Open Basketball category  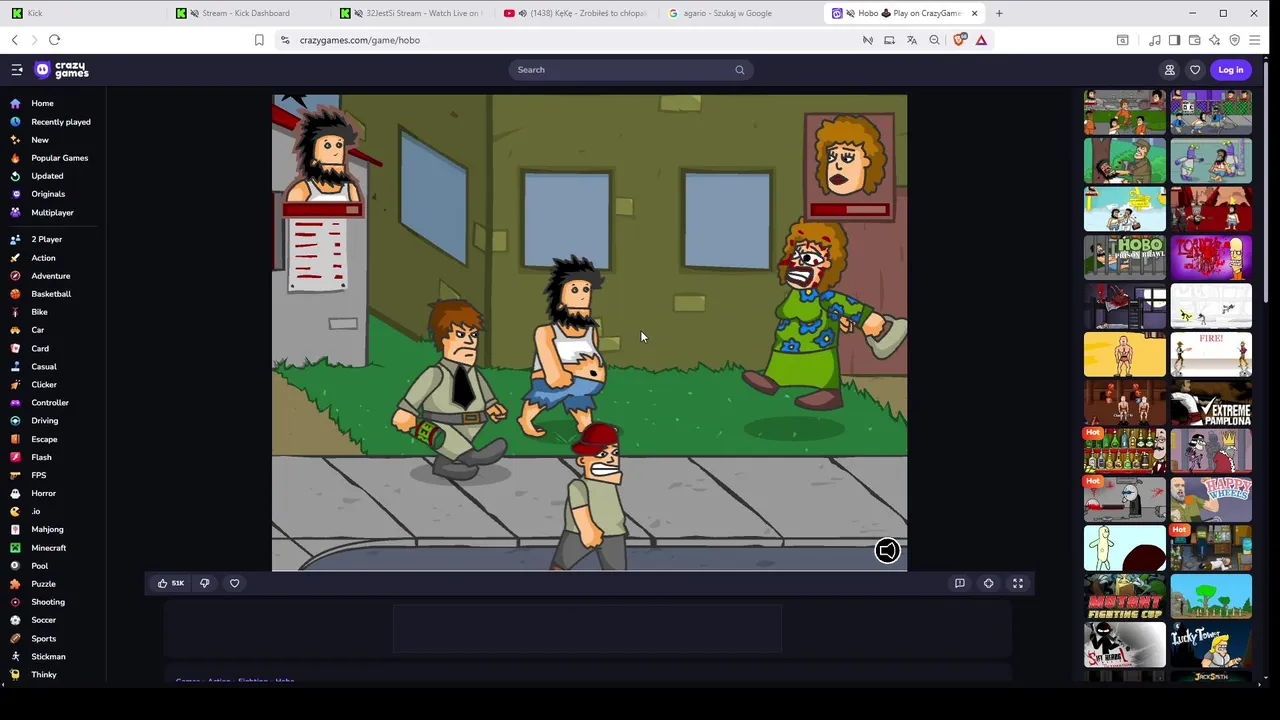(51, 294)
